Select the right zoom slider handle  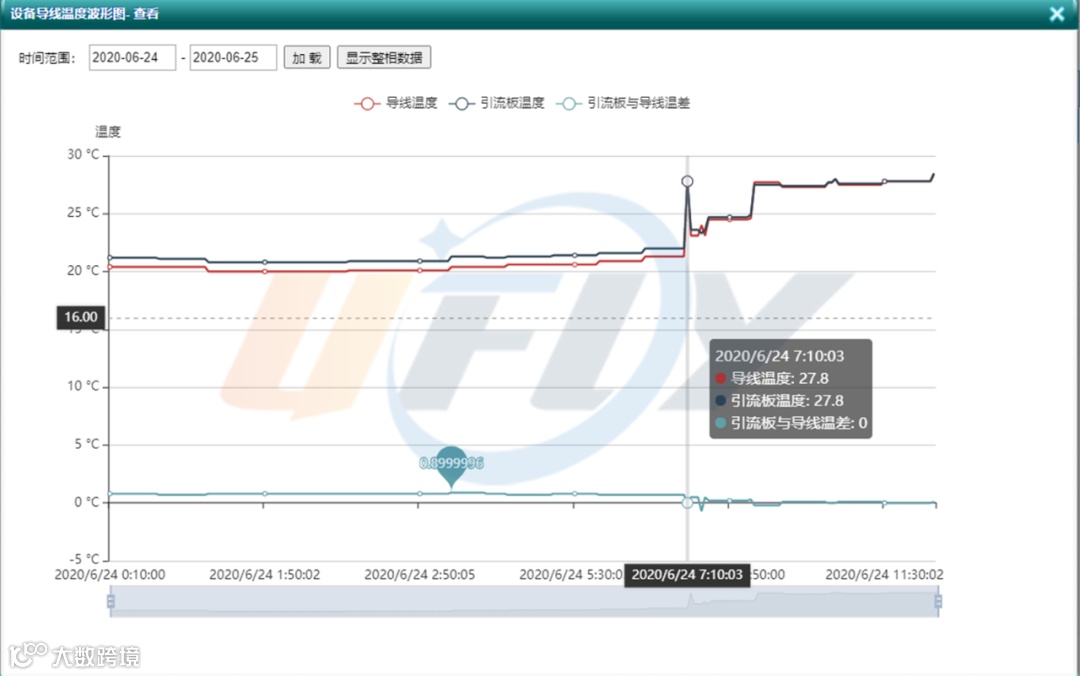[x=938, y=602]
